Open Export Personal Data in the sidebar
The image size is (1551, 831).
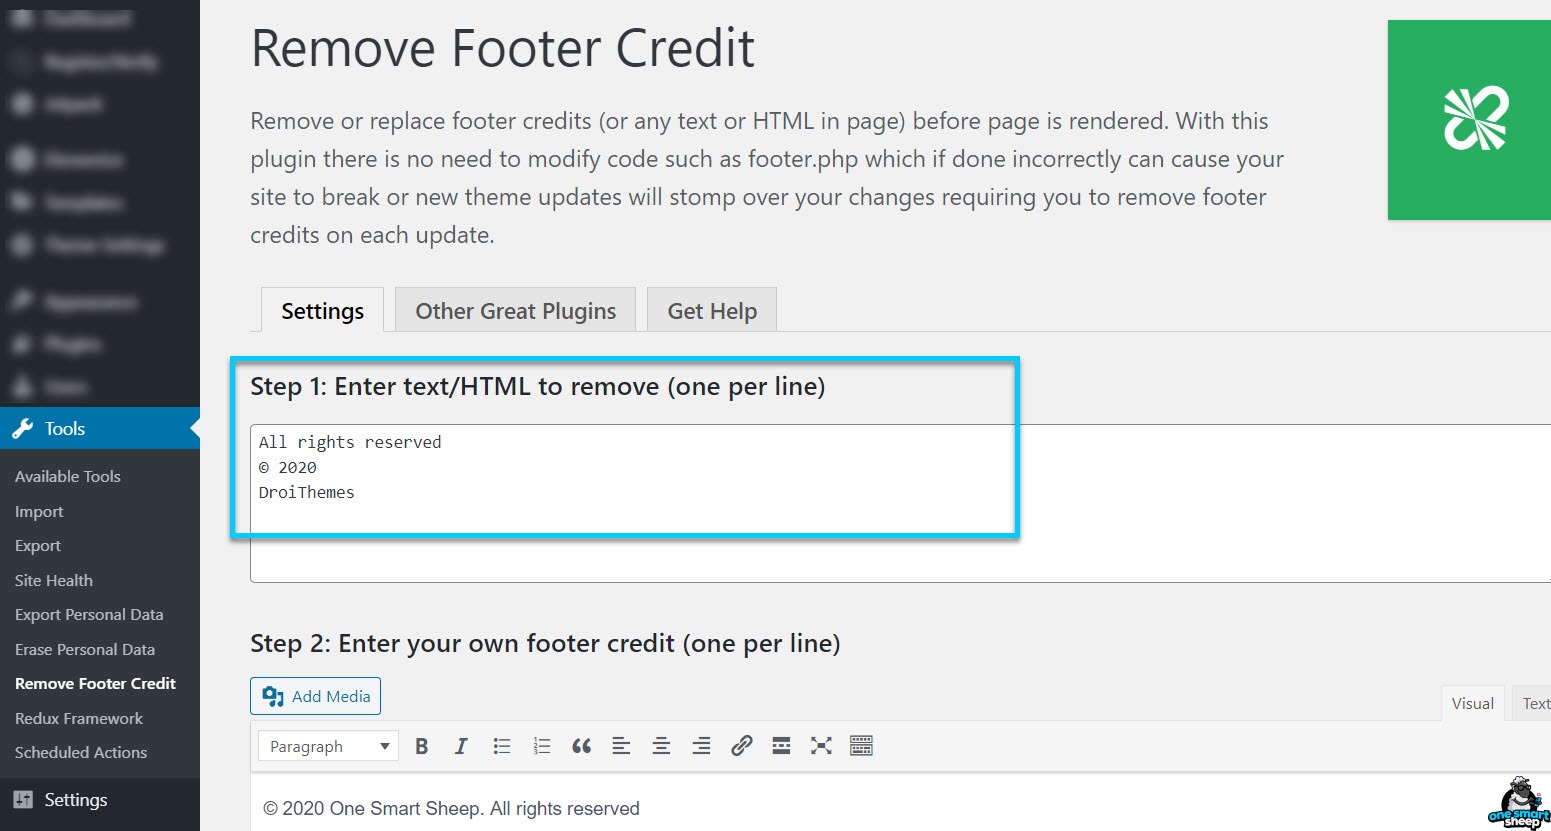tap(89, 614)
